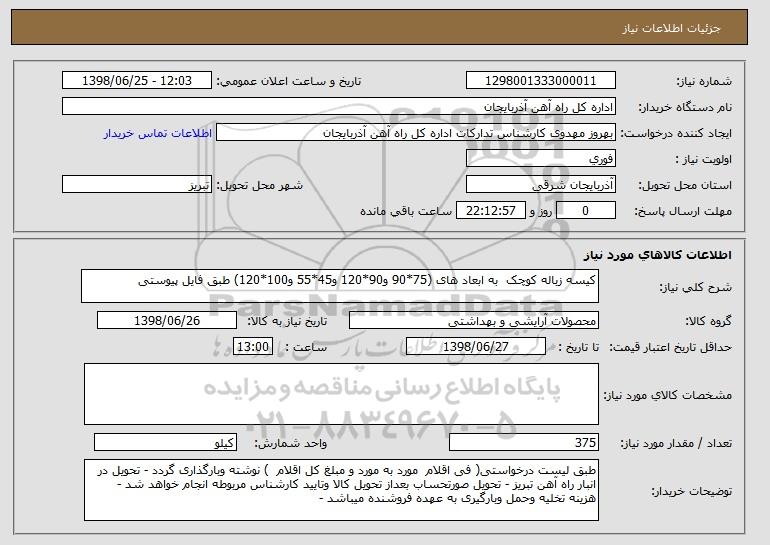Click the delivery city field تبریز
The image size is (770, 545).
[137, 185]
